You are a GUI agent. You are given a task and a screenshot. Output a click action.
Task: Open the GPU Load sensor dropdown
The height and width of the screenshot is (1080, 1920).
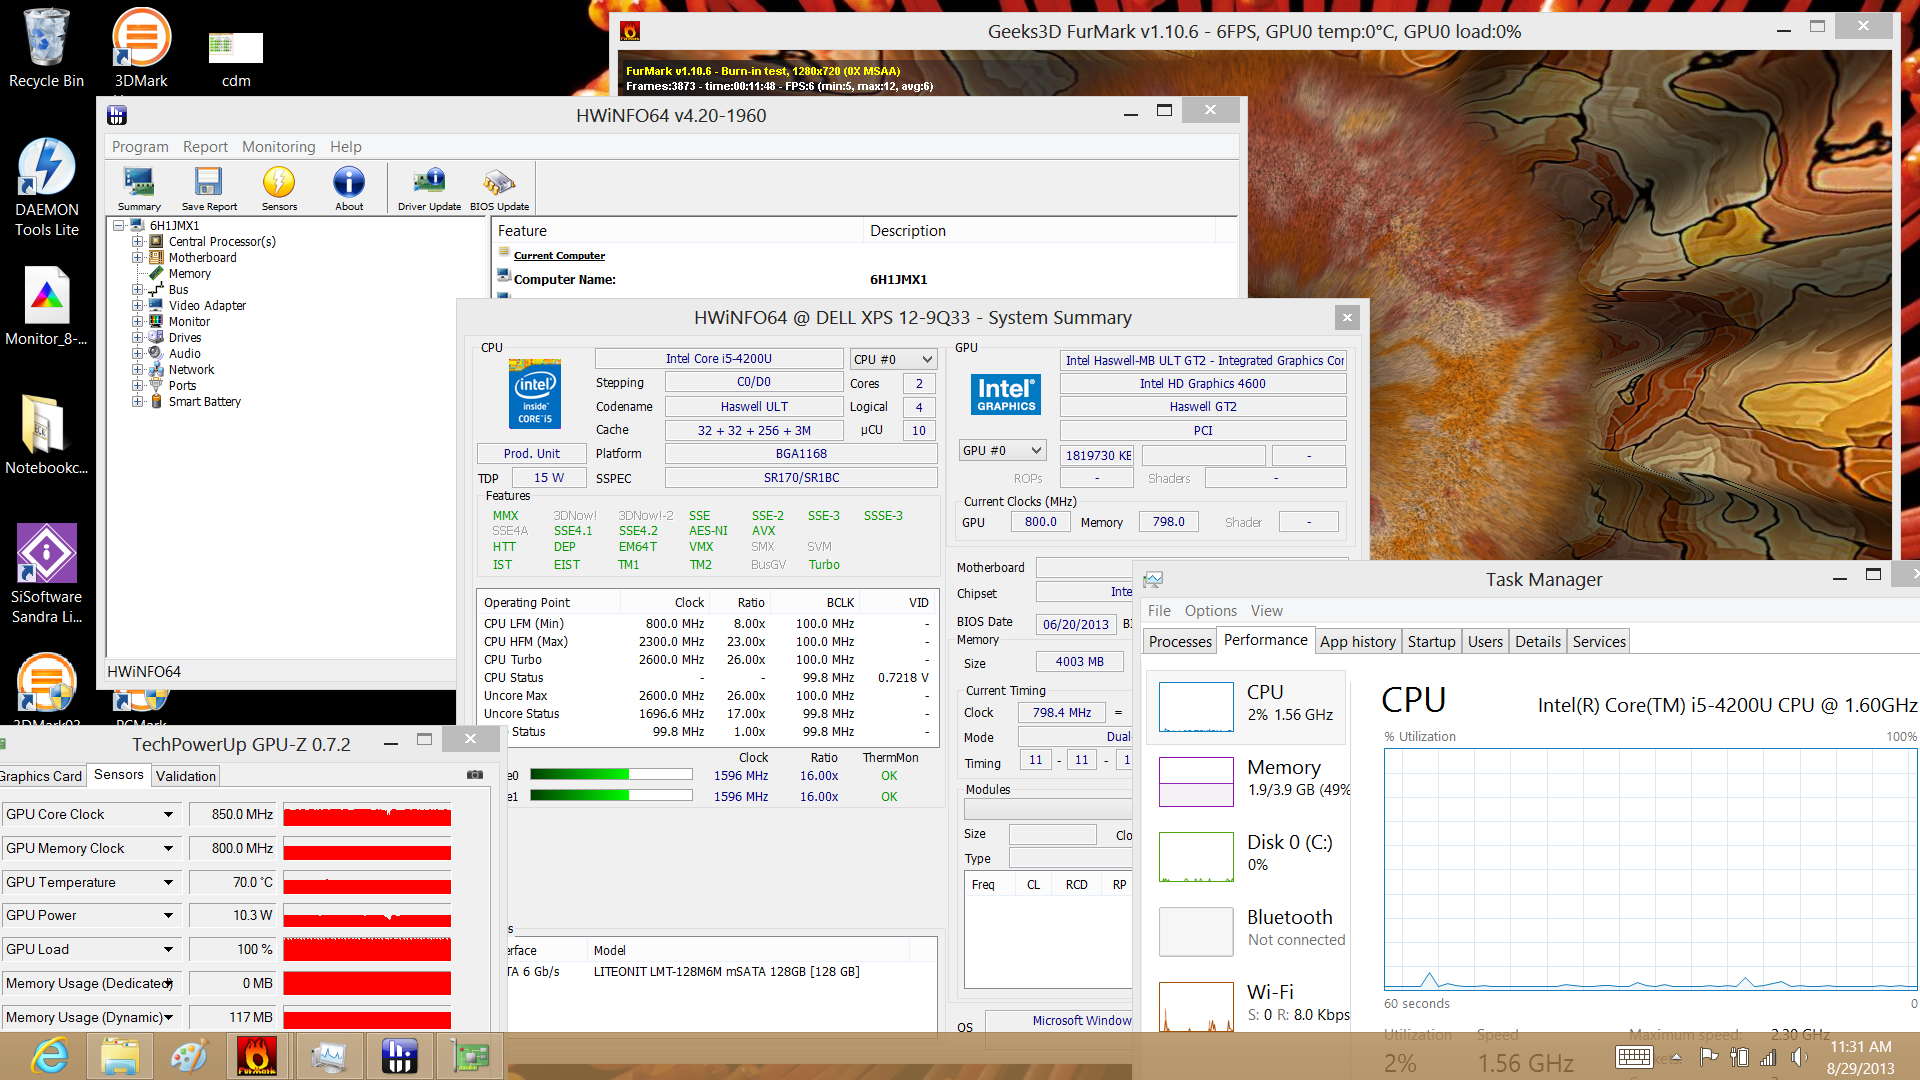168,949
